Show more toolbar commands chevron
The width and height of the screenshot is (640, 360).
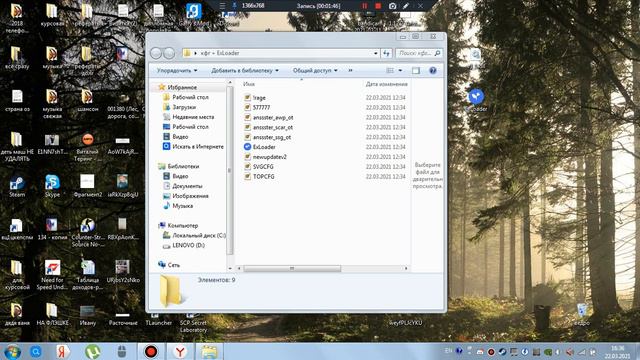350,71
